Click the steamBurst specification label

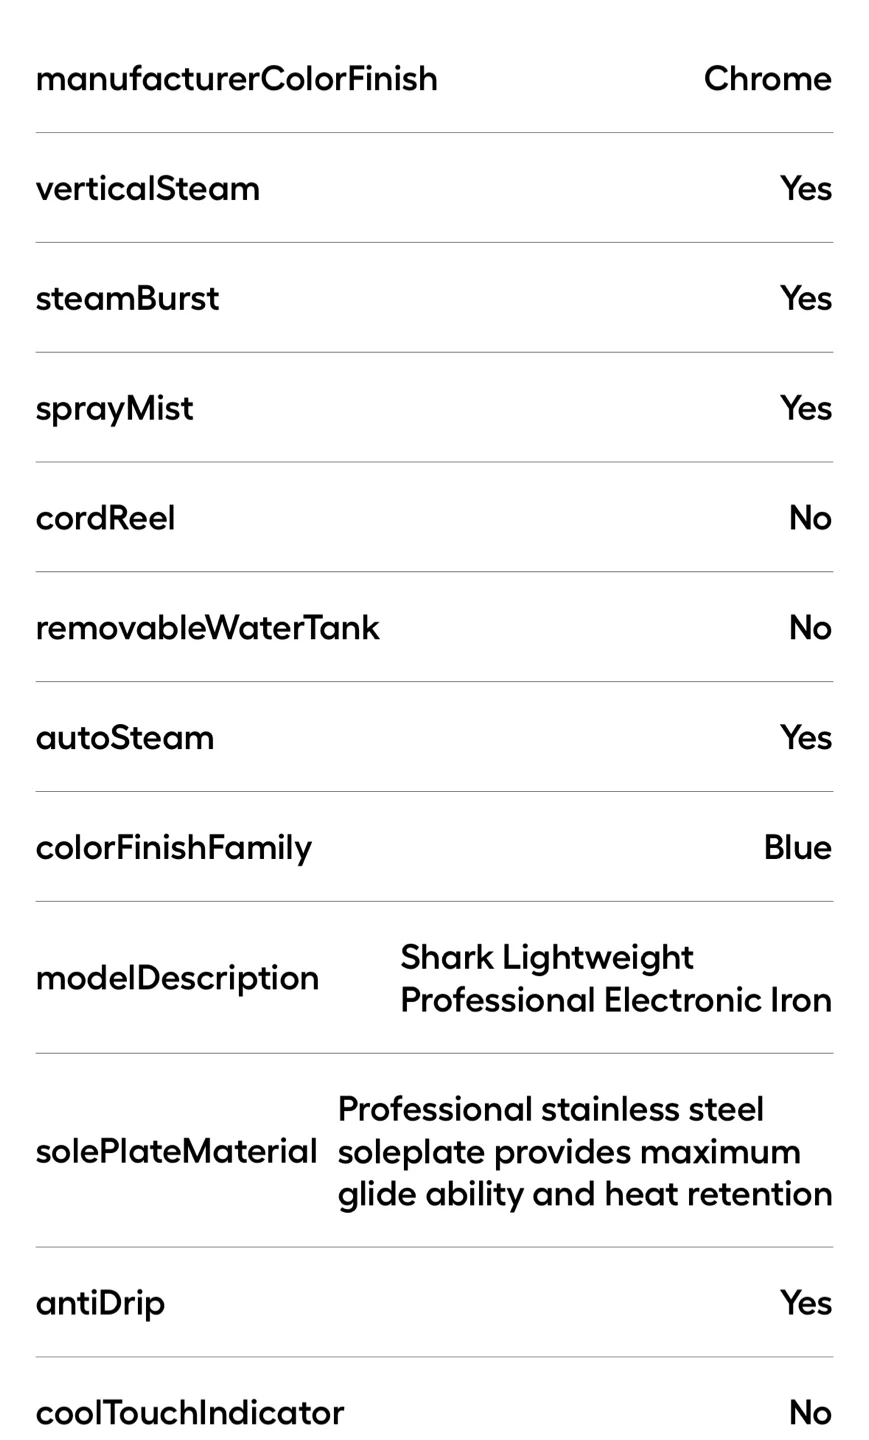point(127,299)
